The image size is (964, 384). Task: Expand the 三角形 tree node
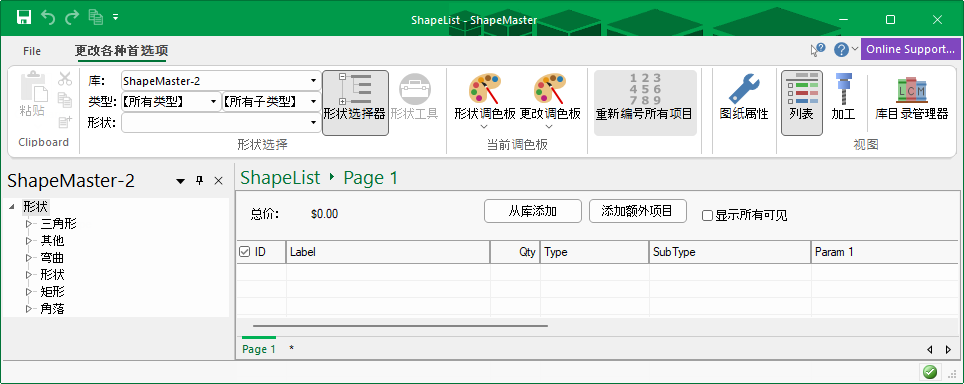tap(28, 224)
